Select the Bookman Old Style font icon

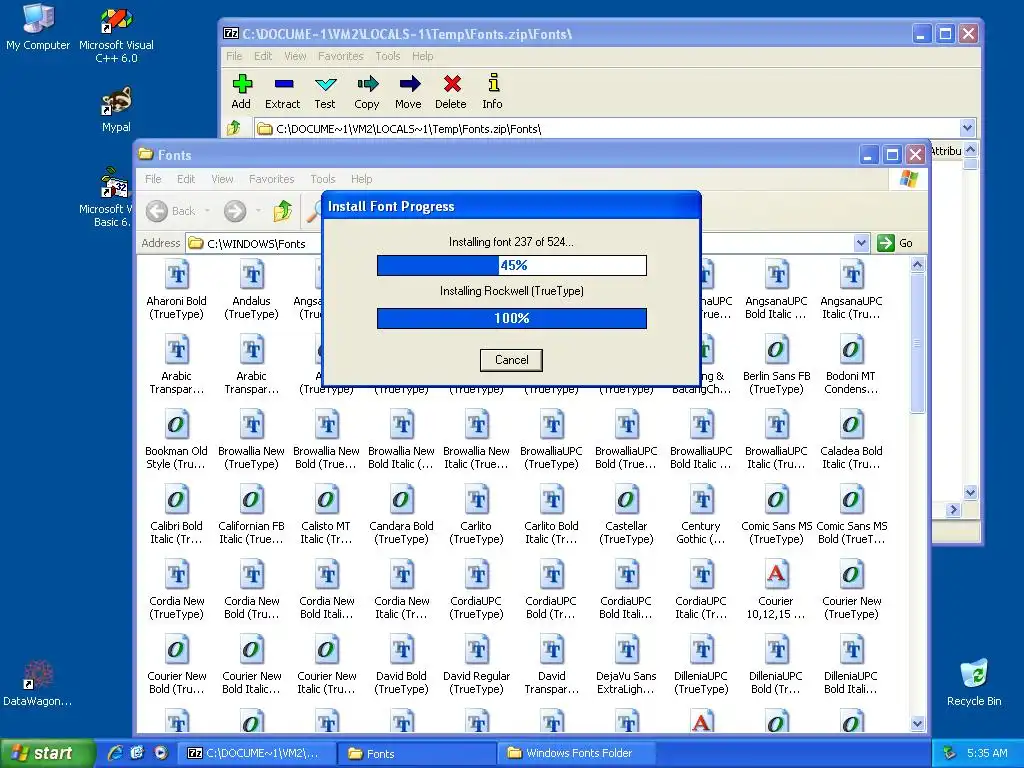[x=176, y=424]
